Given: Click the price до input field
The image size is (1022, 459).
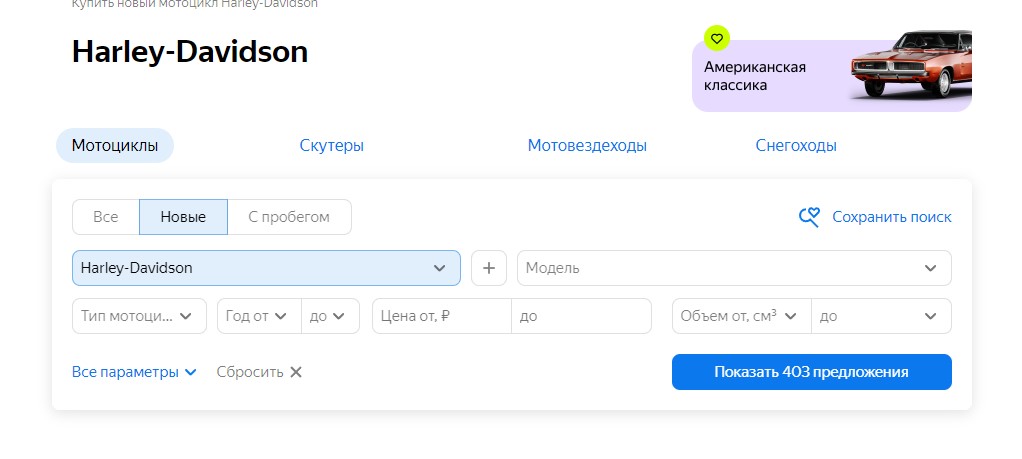Looking at the screenshot, I should (x=581, y=316).
